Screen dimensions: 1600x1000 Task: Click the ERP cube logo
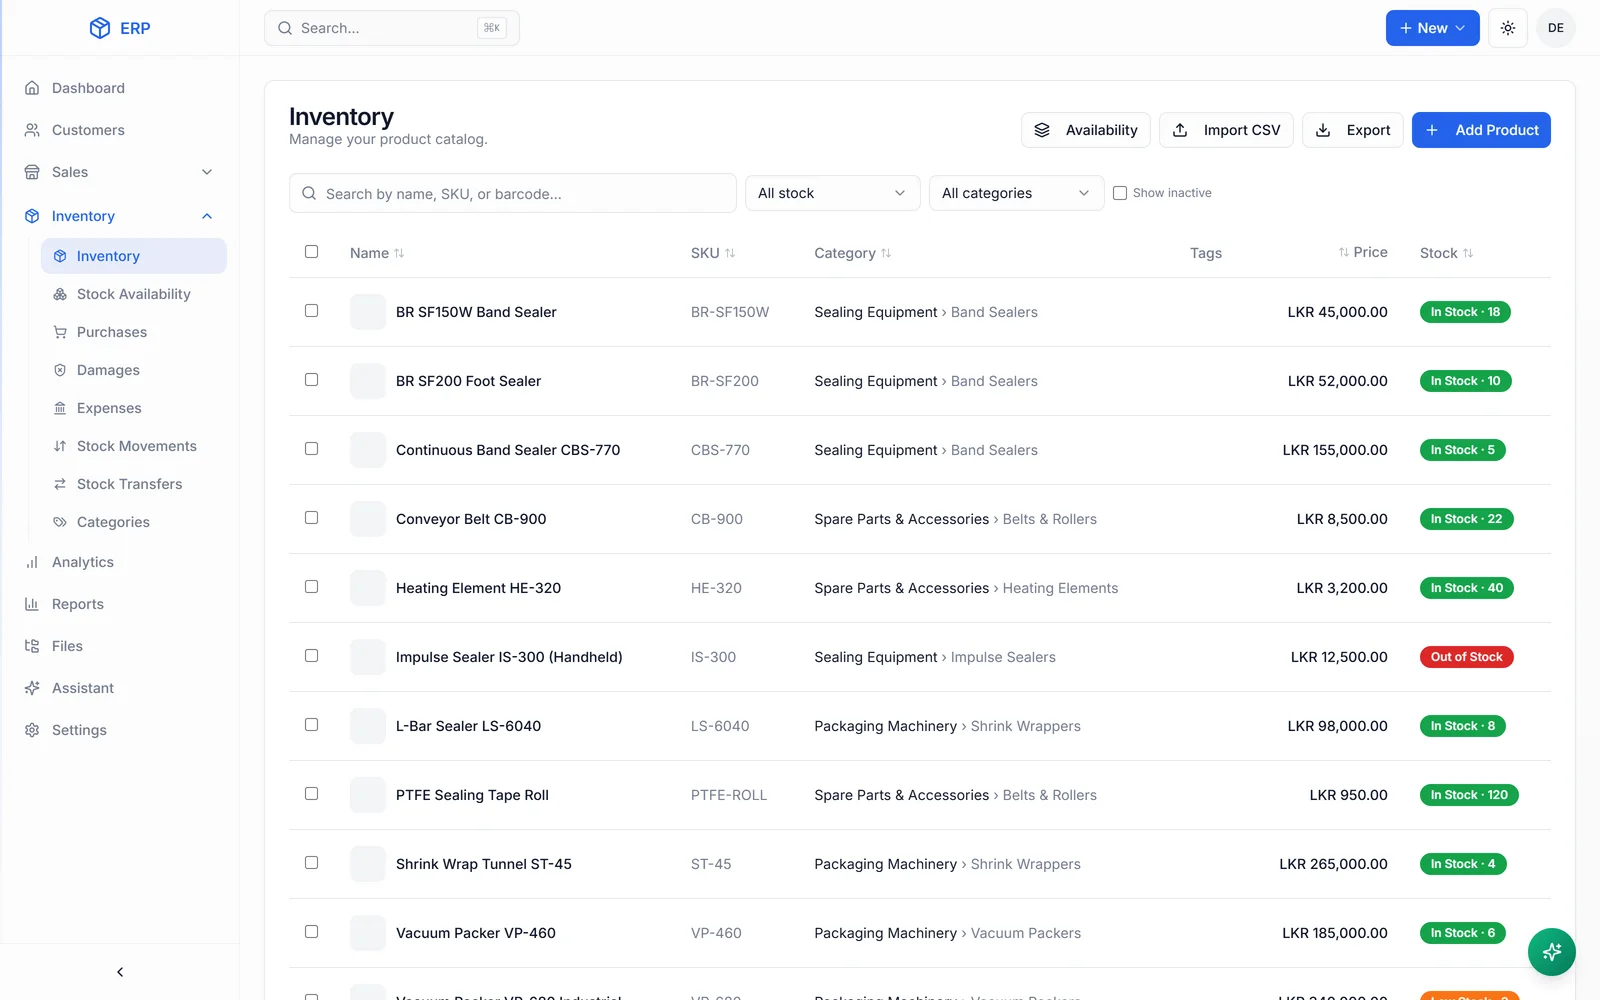[x=100, y=28]
